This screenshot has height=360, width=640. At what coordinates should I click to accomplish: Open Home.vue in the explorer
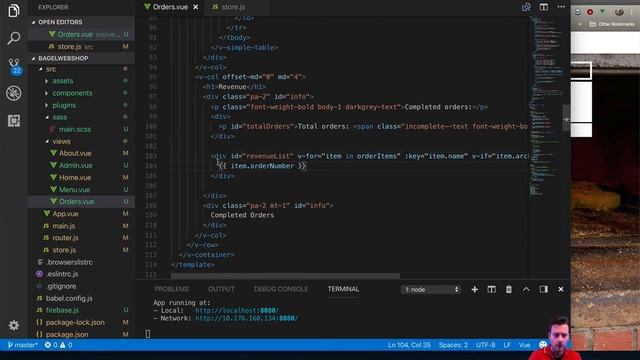75,178
